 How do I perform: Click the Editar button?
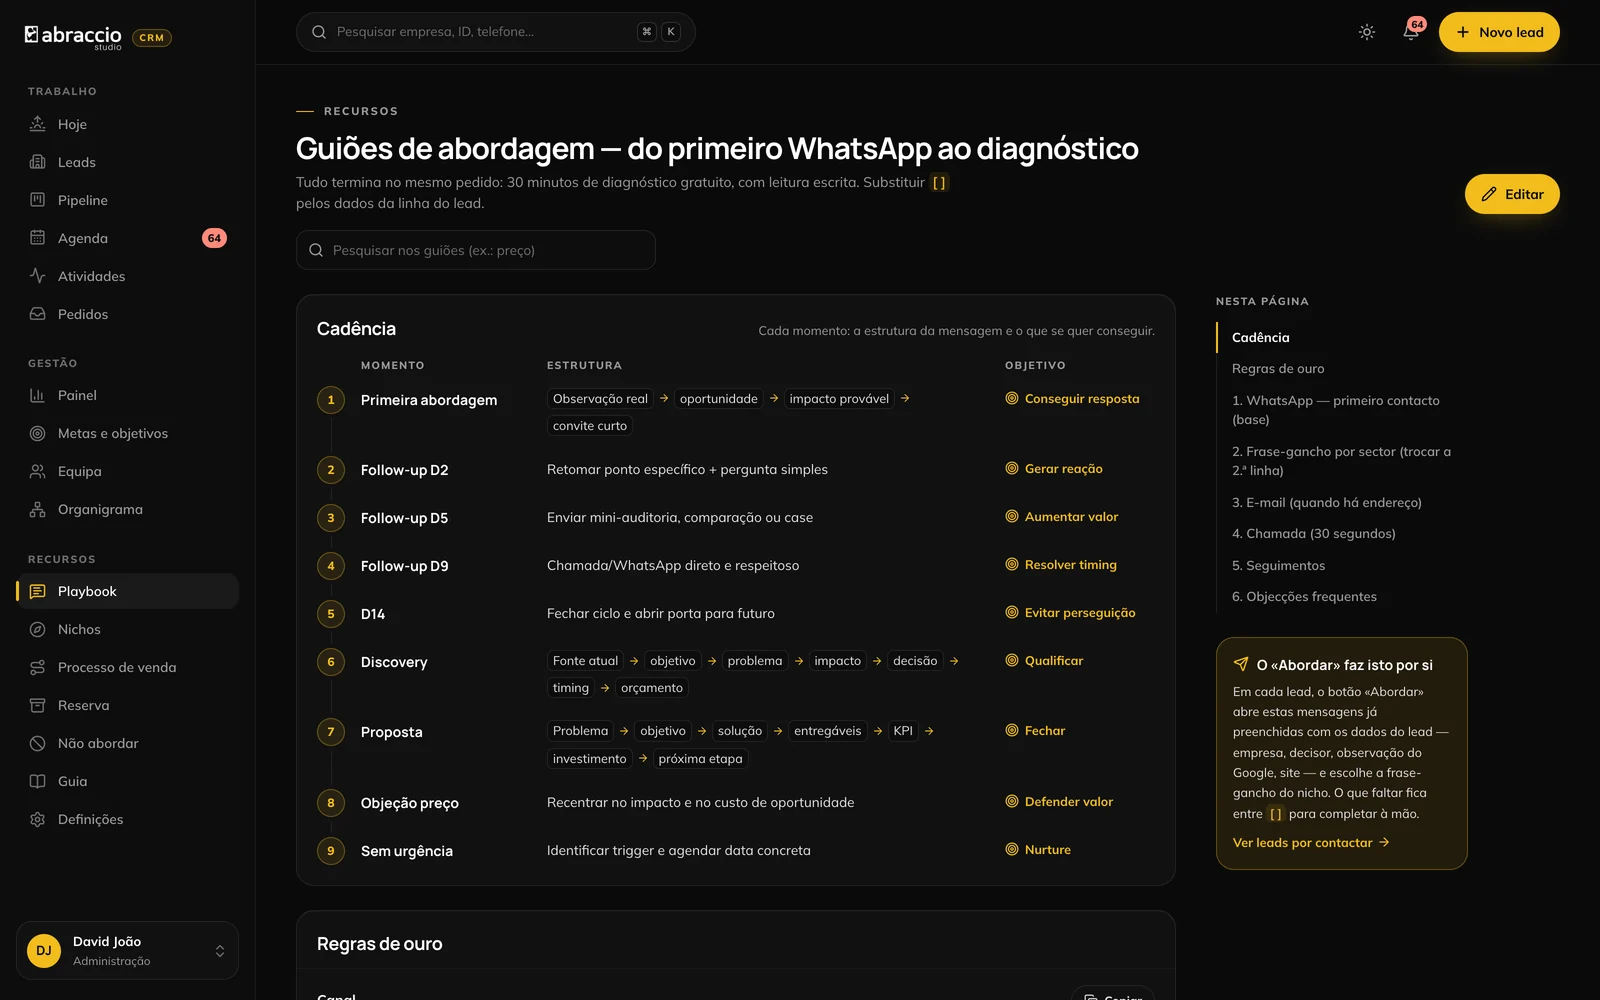1512,194
